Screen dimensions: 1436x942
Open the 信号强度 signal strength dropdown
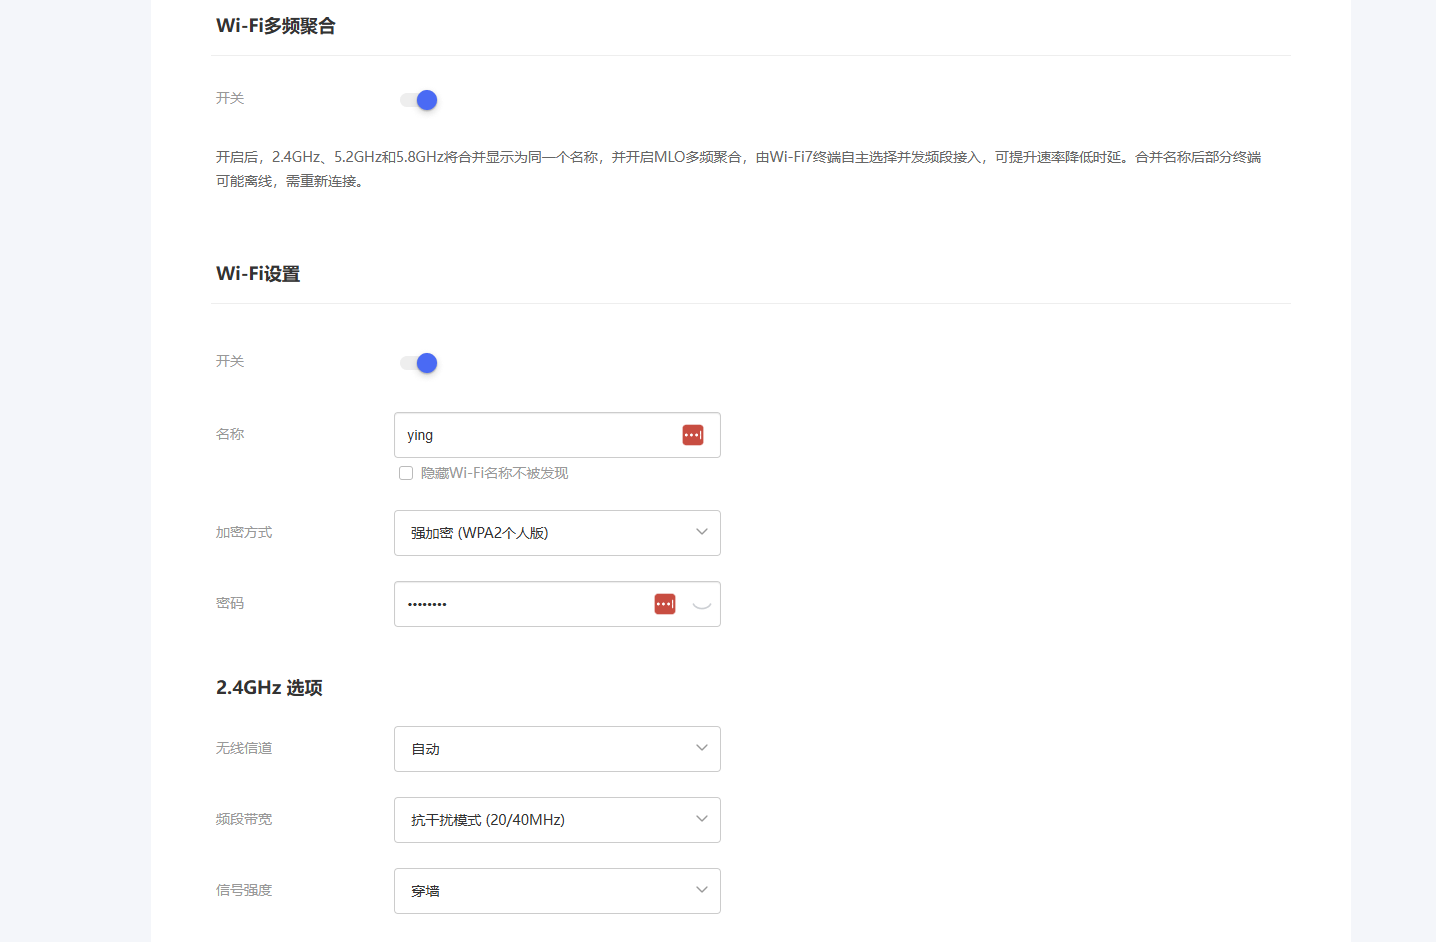tap(557, 890)
